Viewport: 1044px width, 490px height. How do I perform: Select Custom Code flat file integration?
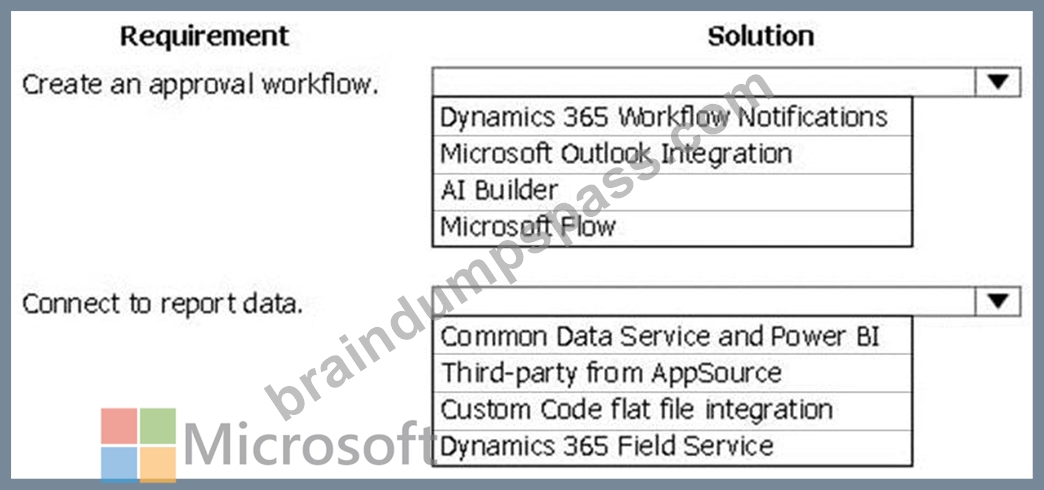(672, 410)
